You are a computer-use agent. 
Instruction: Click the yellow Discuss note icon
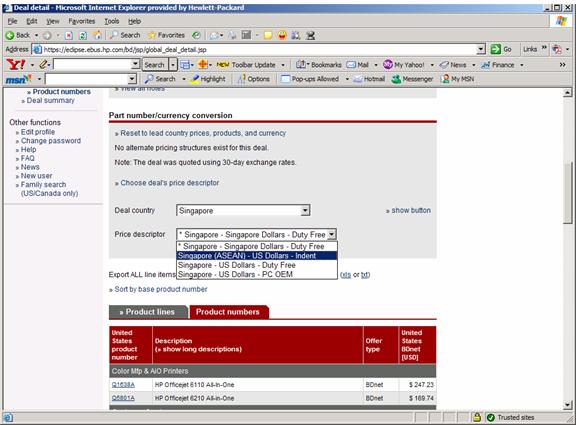[x=268, y=35]
